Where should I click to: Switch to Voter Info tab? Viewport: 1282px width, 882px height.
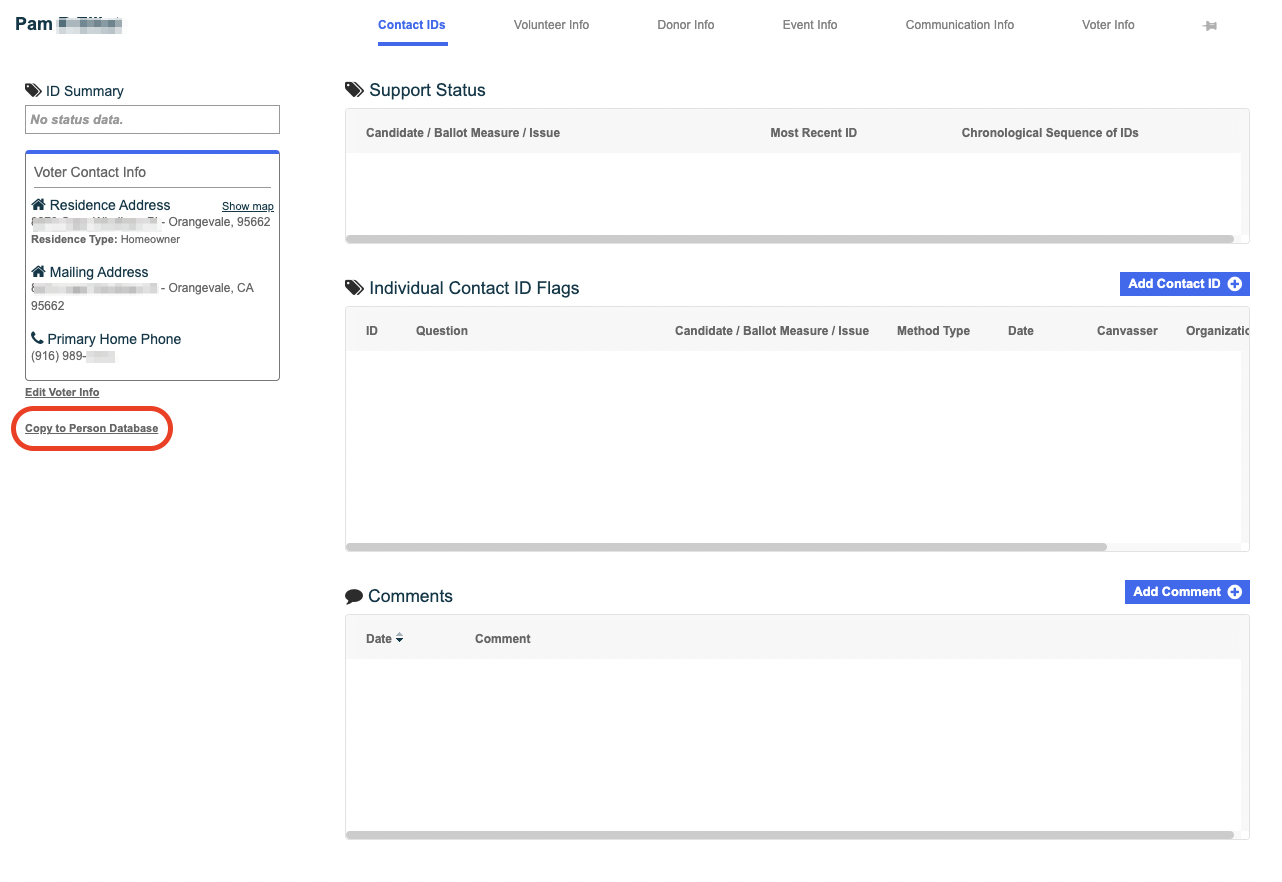pyautogui.click(x=1108, y=25)
